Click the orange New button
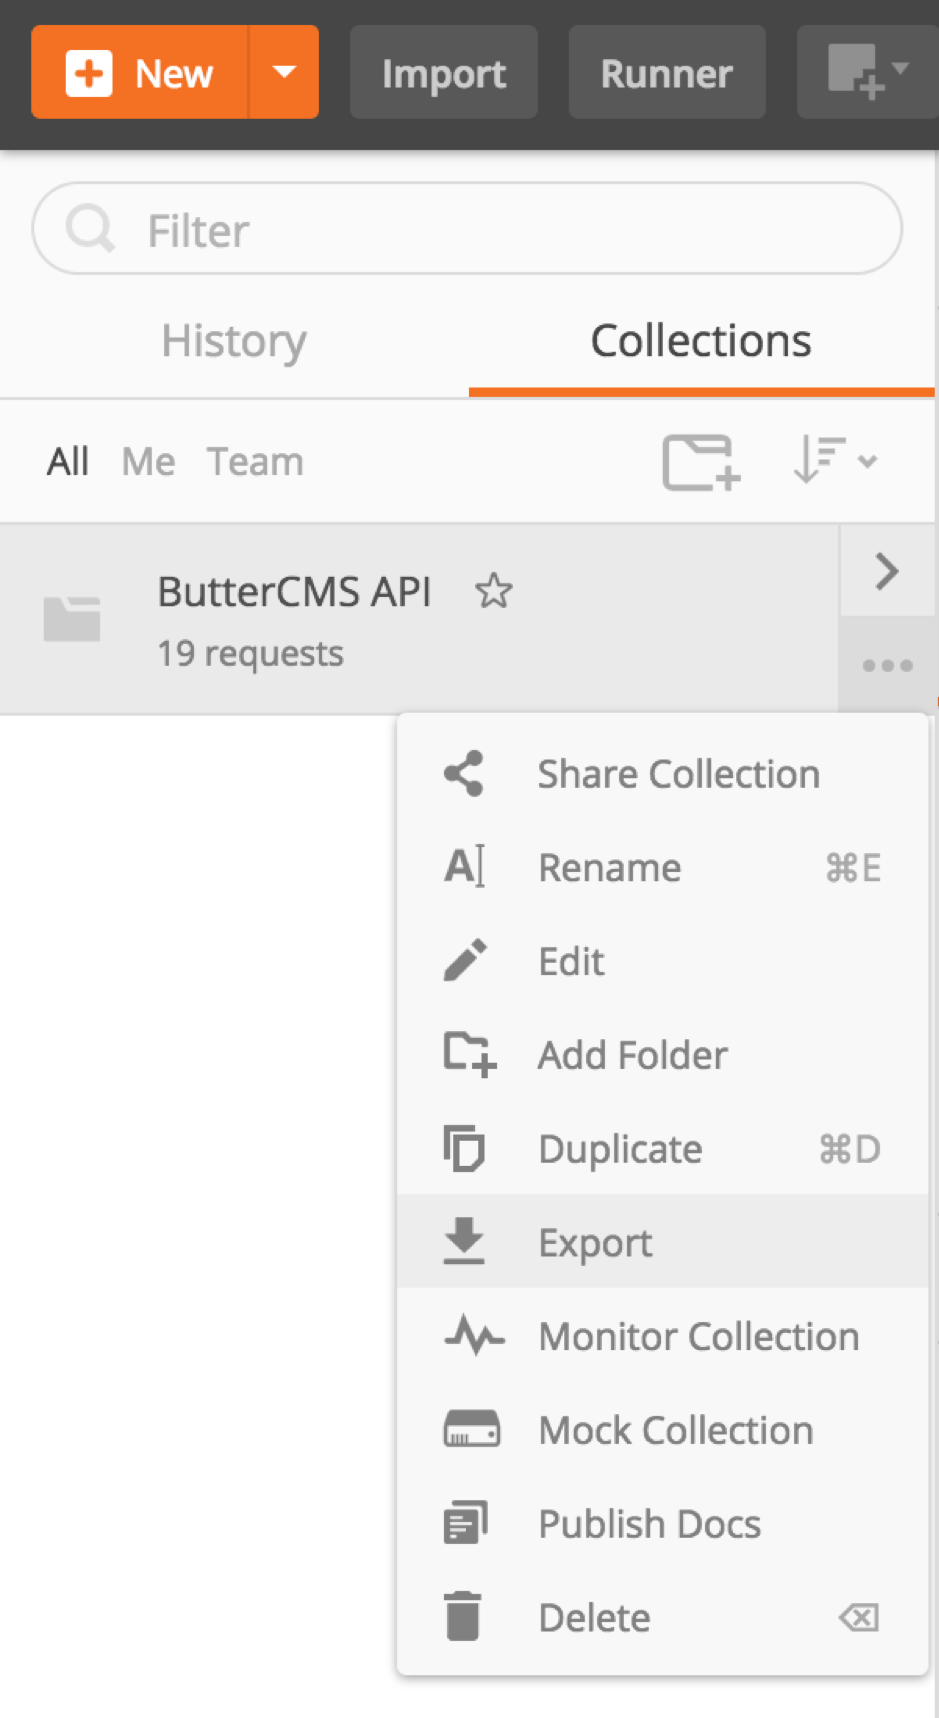Screen dimensions: 939x1718 point(140,72)
